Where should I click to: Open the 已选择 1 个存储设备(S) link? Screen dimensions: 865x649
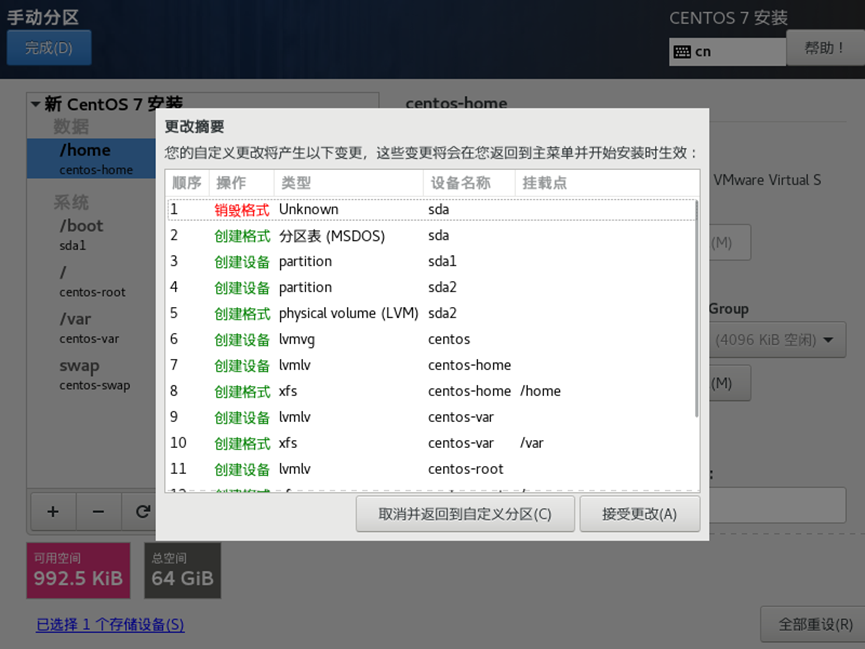pos(110,625)
